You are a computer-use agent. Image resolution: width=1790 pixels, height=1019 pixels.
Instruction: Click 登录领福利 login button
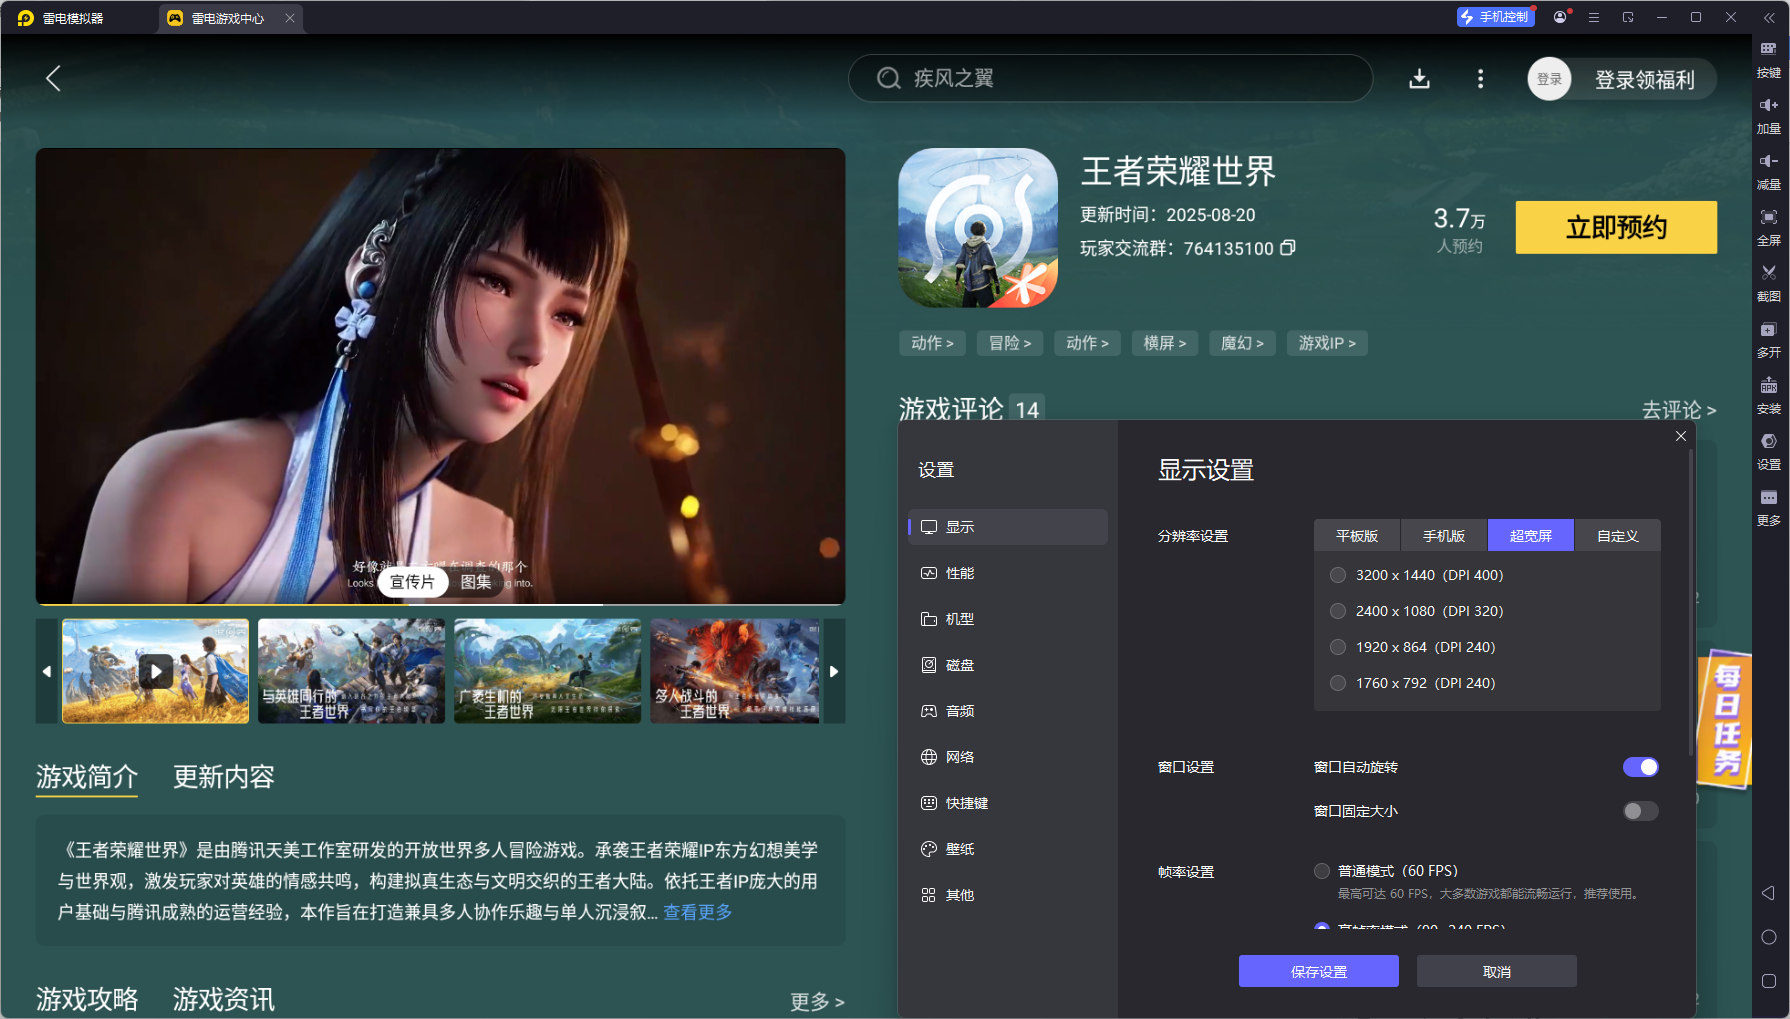tap(1645, 80)
